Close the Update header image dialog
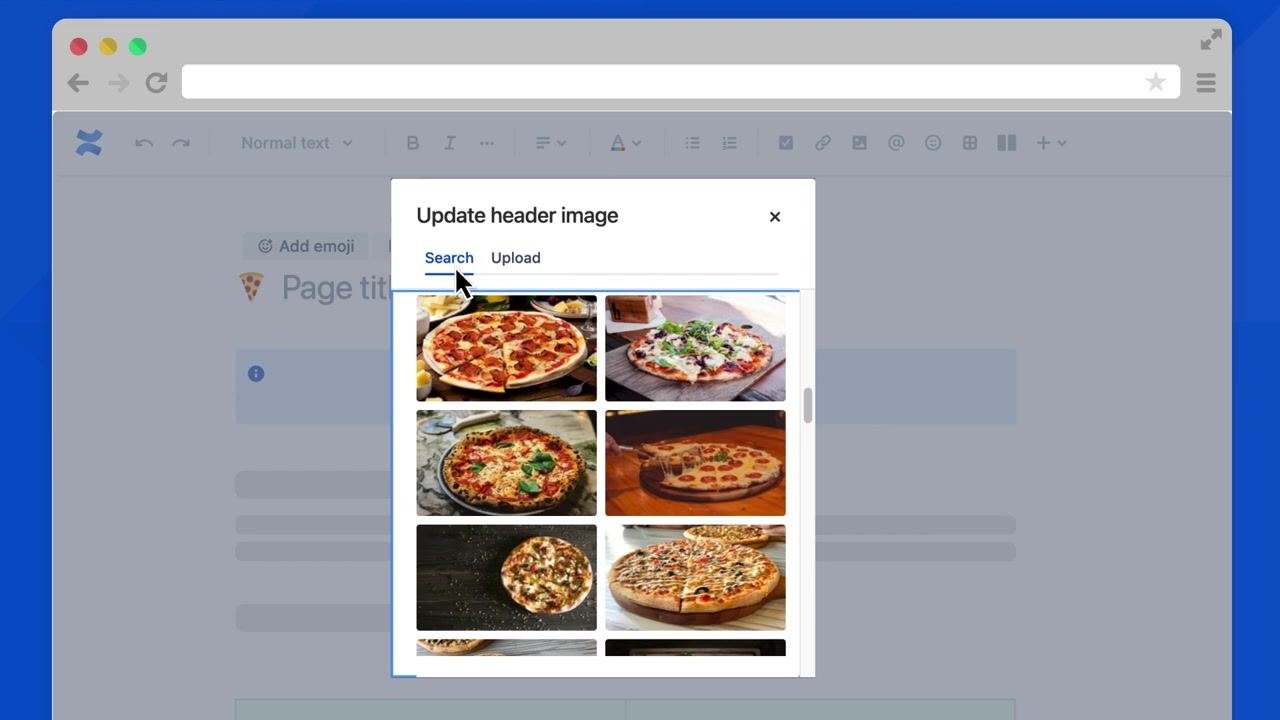 775,216
